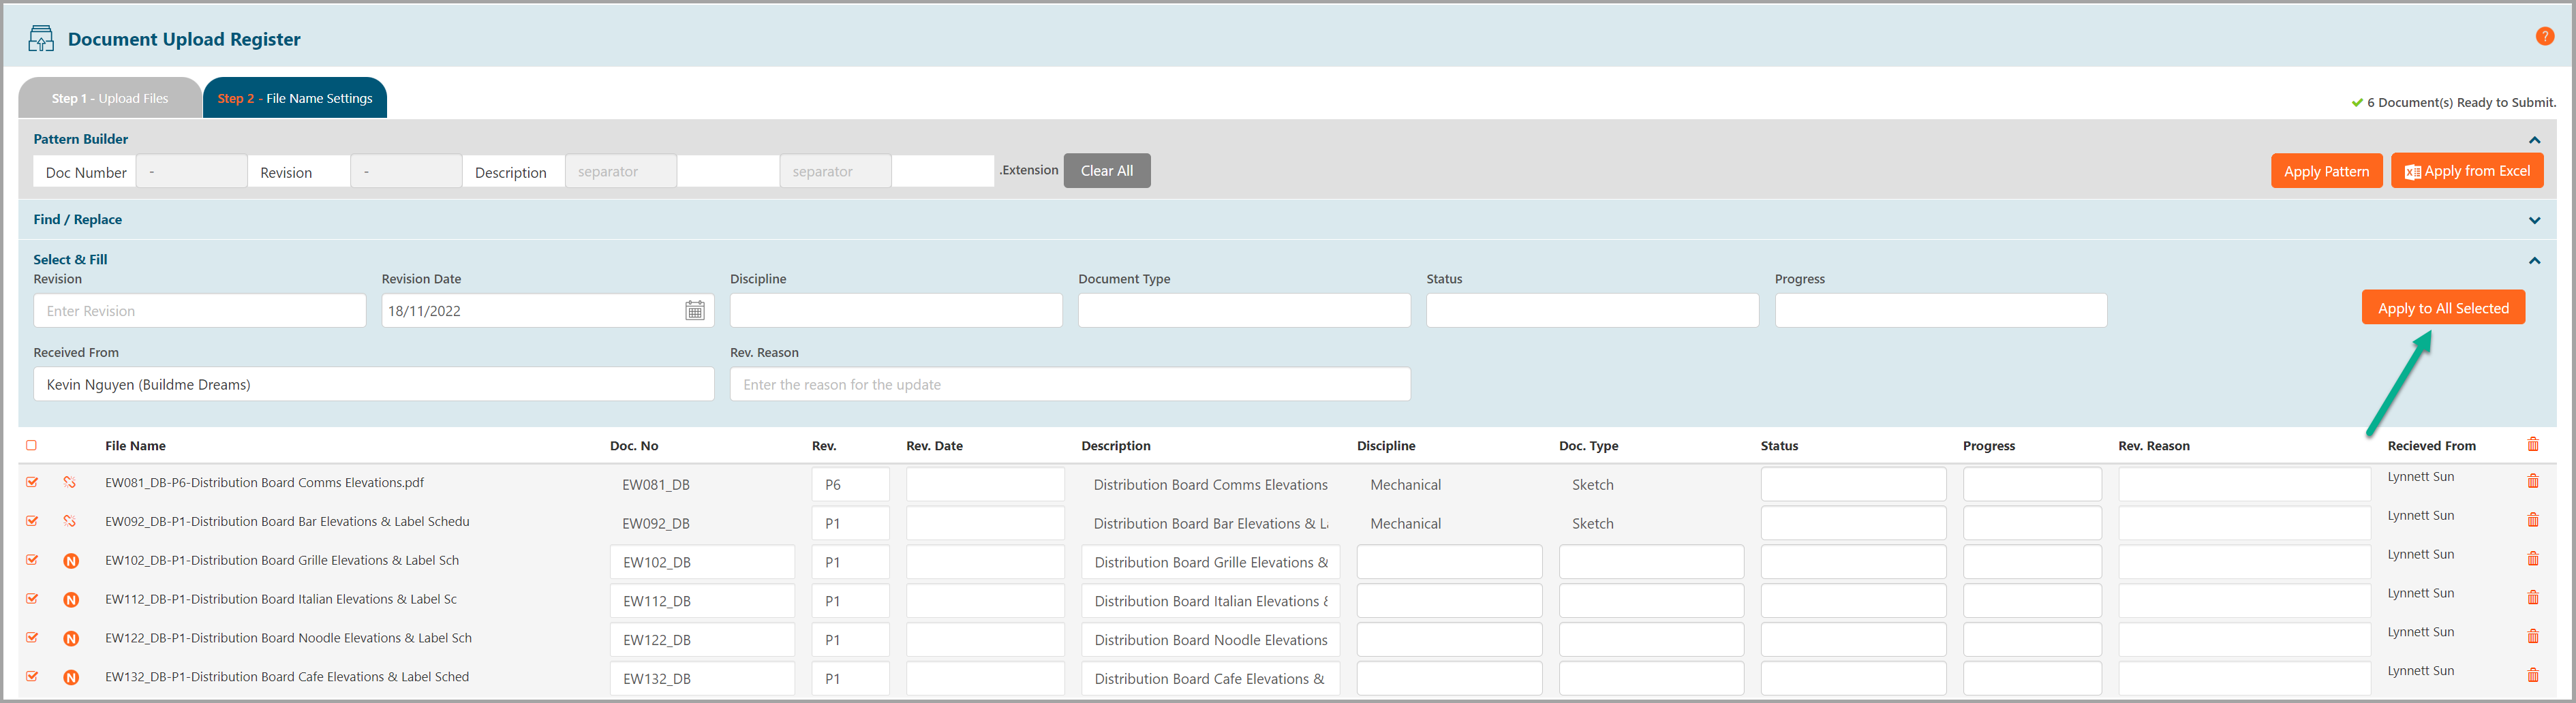The width and height of the screenshot is (2576, 703).
Task: Click the Apply from Excel button
Action: point(2466,171)
